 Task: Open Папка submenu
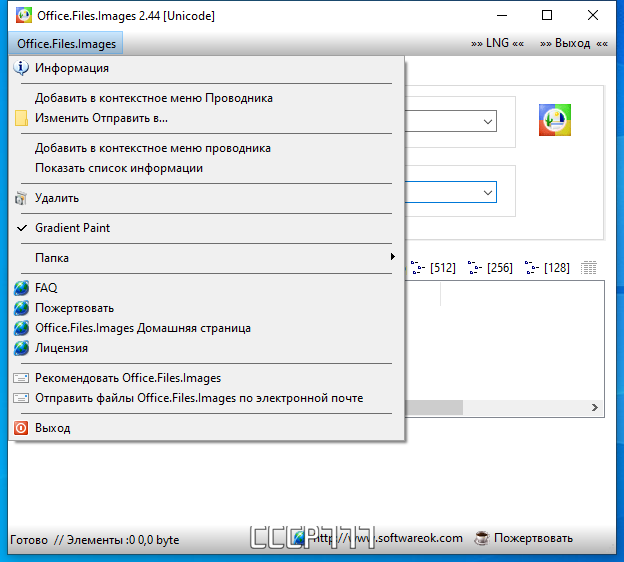pos(206,258)
